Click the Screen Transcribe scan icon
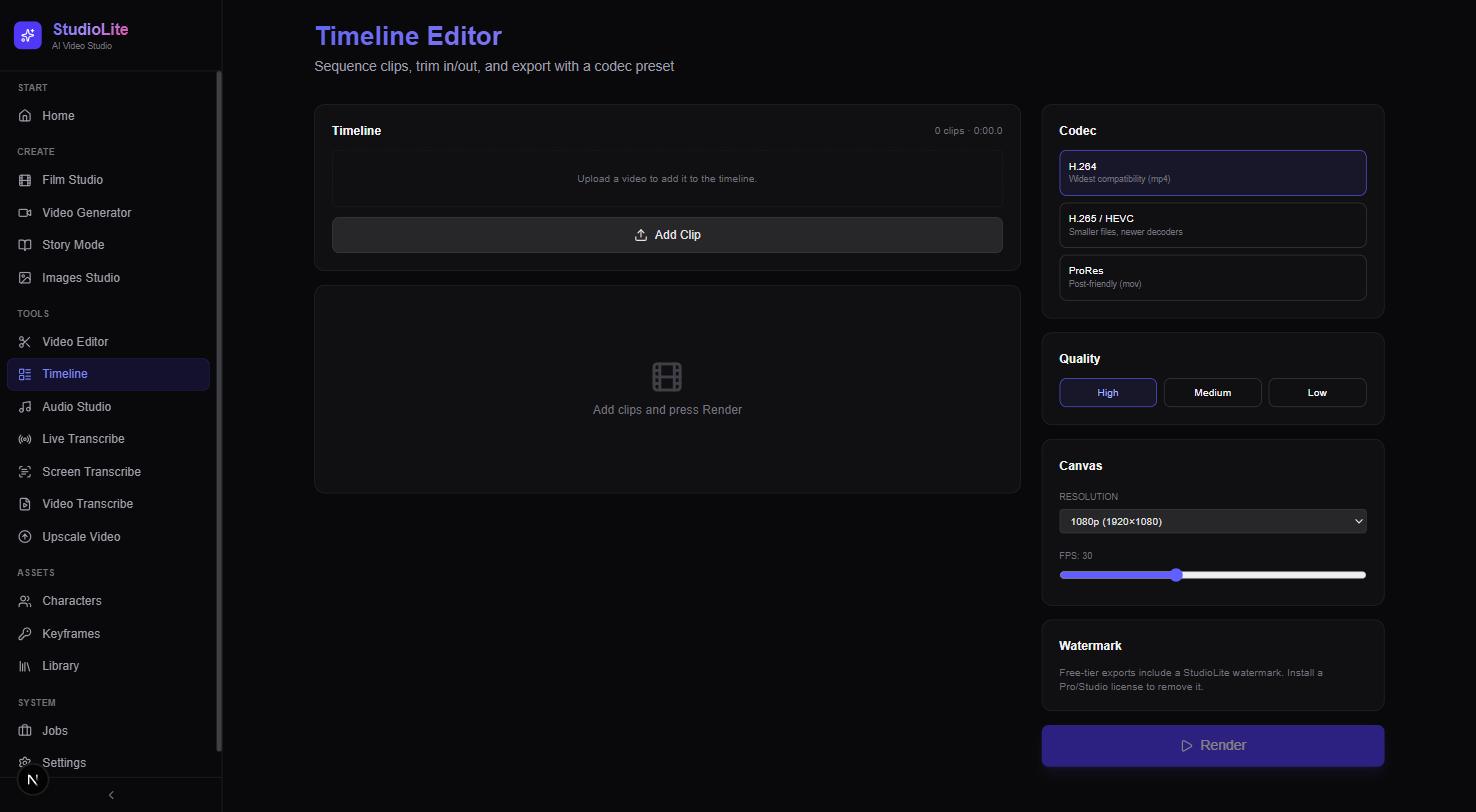 click(x=25, y=472)
